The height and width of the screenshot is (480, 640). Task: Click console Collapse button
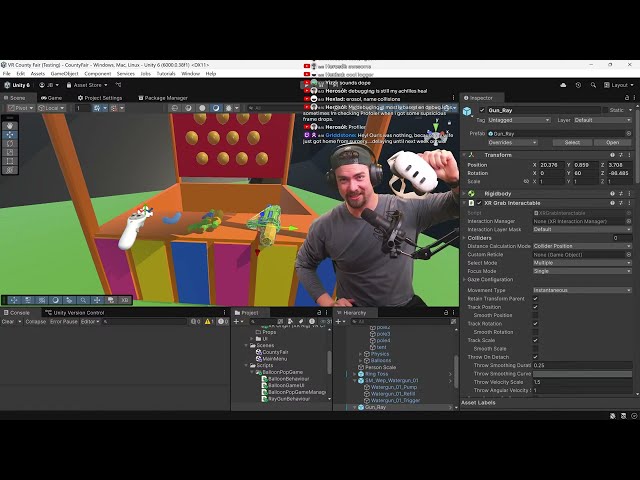(36, 322)
